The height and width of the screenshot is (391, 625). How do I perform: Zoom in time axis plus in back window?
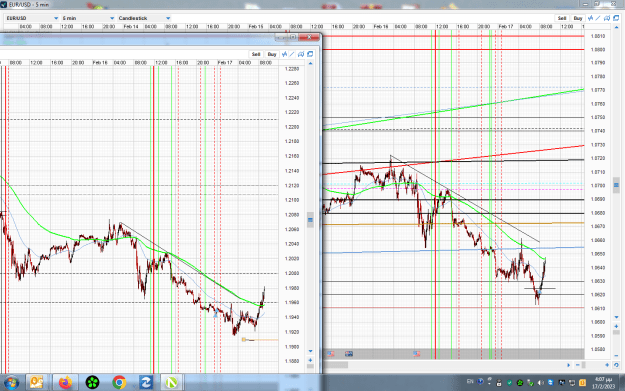(x=607, y=365)
